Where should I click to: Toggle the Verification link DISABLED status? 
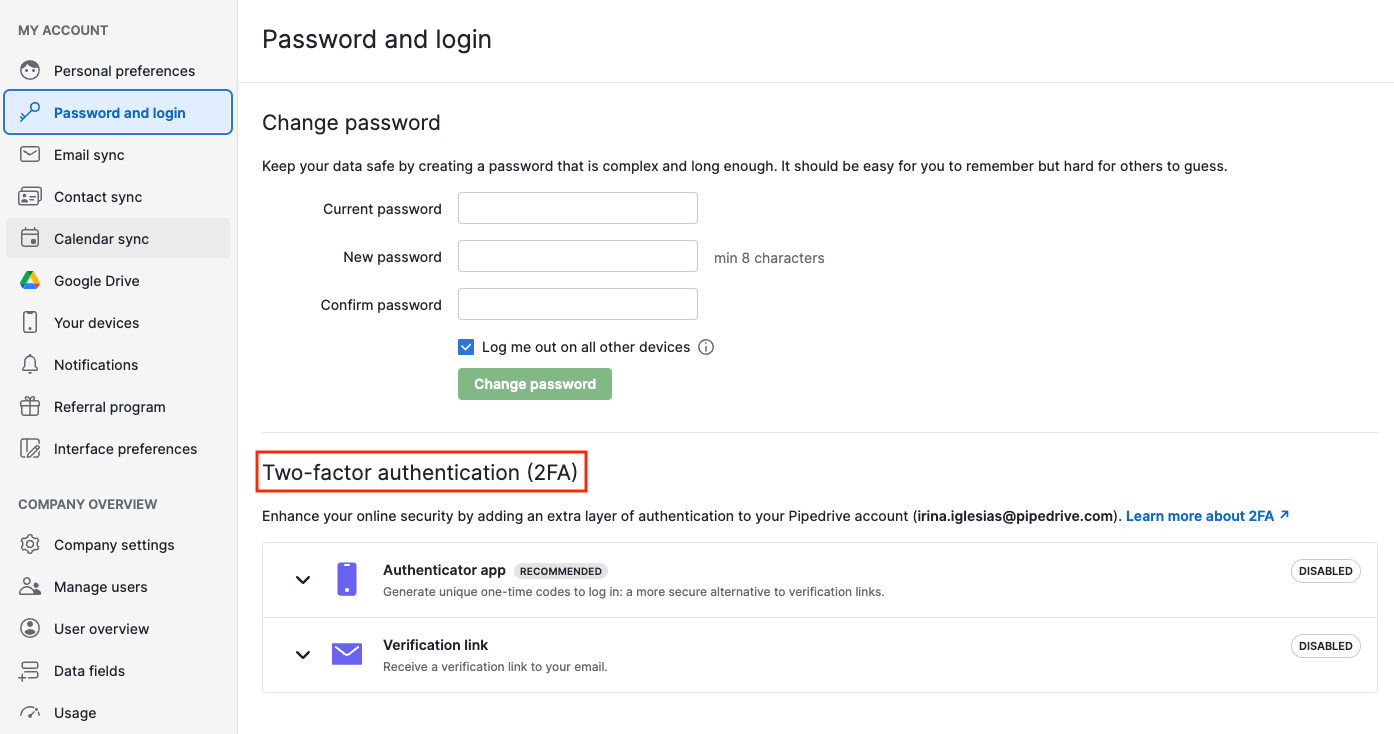pos(1325,645)
